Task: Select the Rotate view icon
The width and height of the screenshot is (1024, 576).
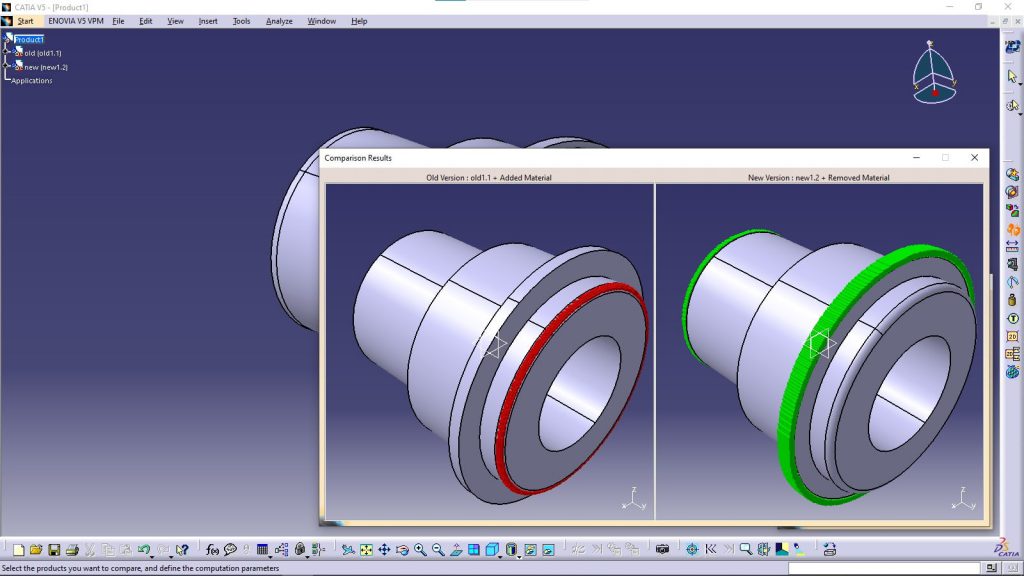Action: [402, 550]
